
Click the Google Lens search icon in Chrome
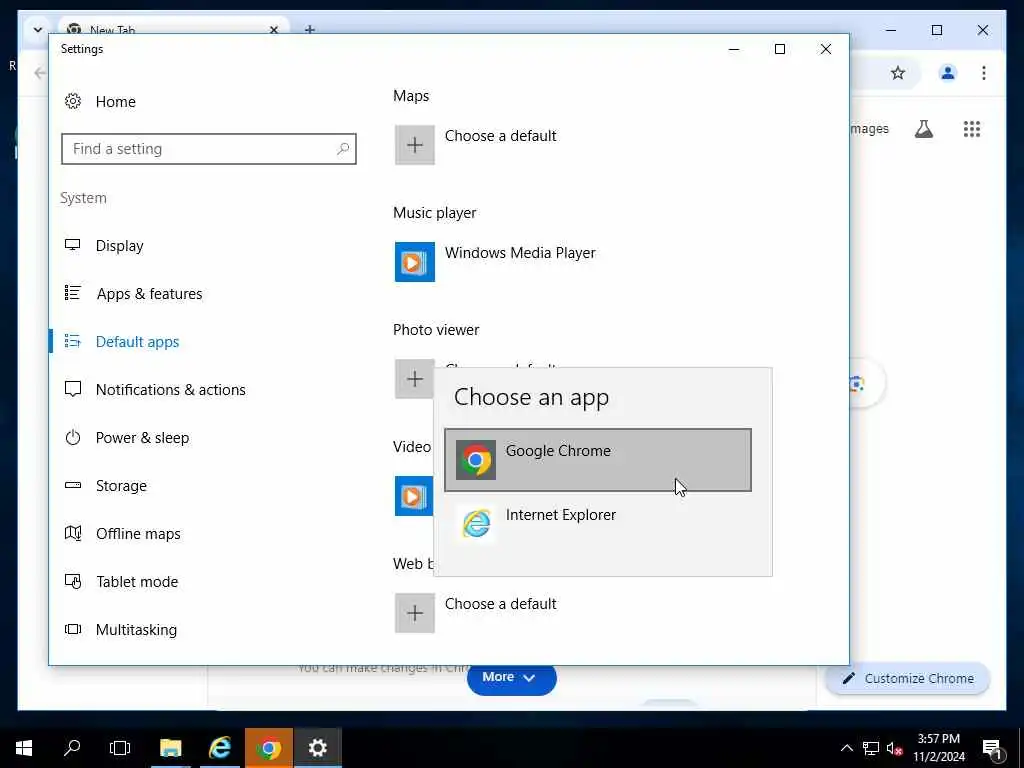tap(856, 384)
